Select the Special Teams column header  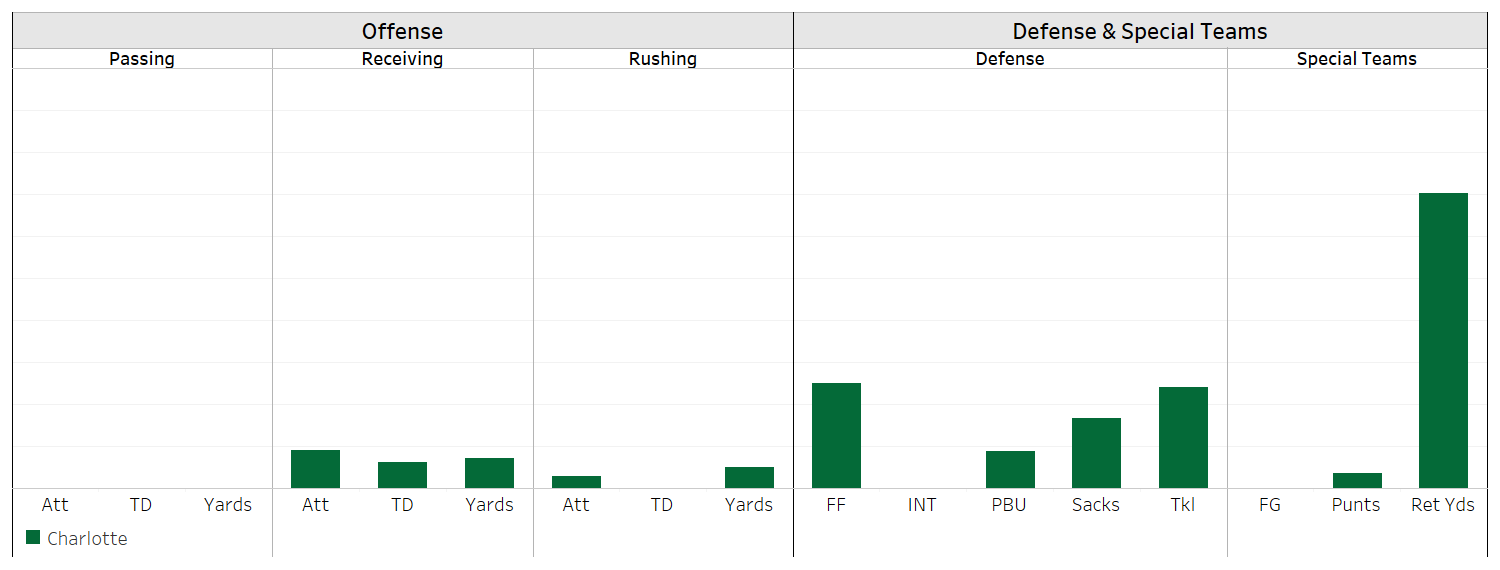coord(1356,59)
